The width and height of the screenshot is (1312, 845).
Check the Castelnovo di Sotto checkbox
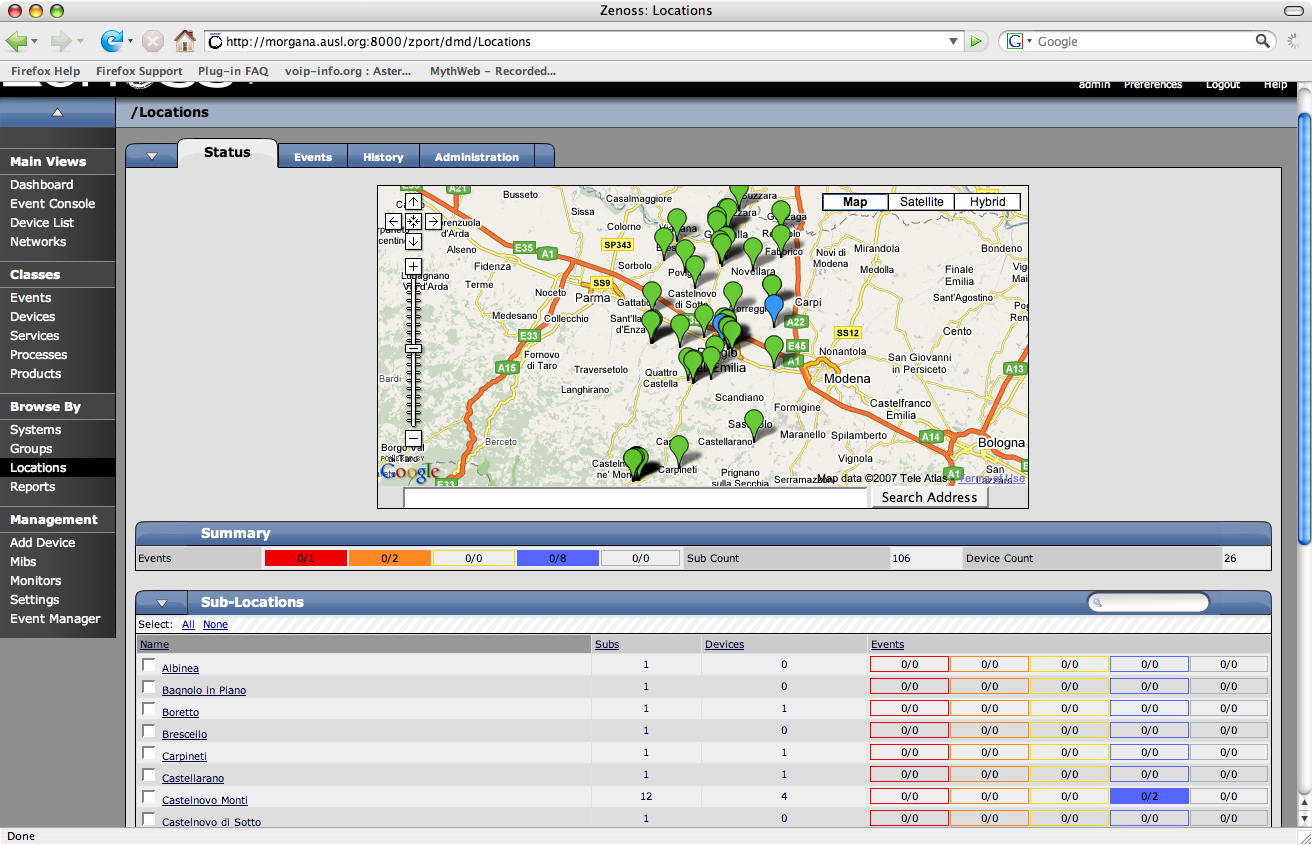pos(149,819)
